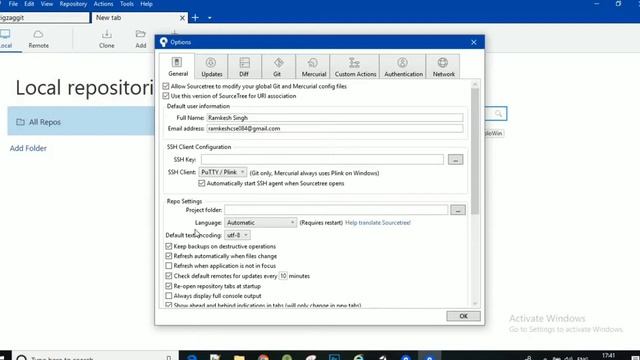The image size is (640, 360).
Task: Click the search magnifier icon in main window
Action: [498, 113]
